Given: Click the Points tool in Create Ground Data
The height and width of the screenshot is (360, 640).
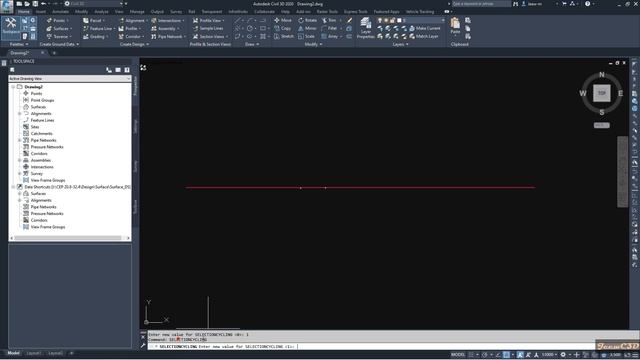Looking at the screenshot, I should [x=57, y=20].
